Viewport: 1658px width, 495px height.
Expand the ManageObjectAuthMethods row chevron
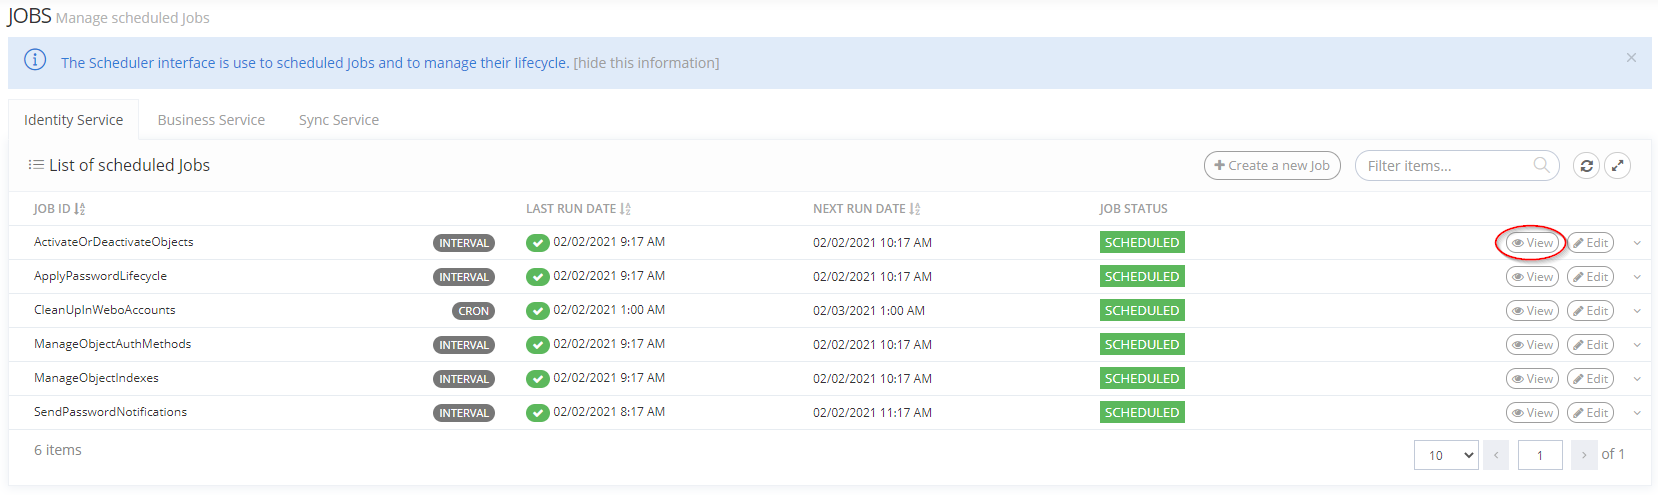click(1637, 345)
